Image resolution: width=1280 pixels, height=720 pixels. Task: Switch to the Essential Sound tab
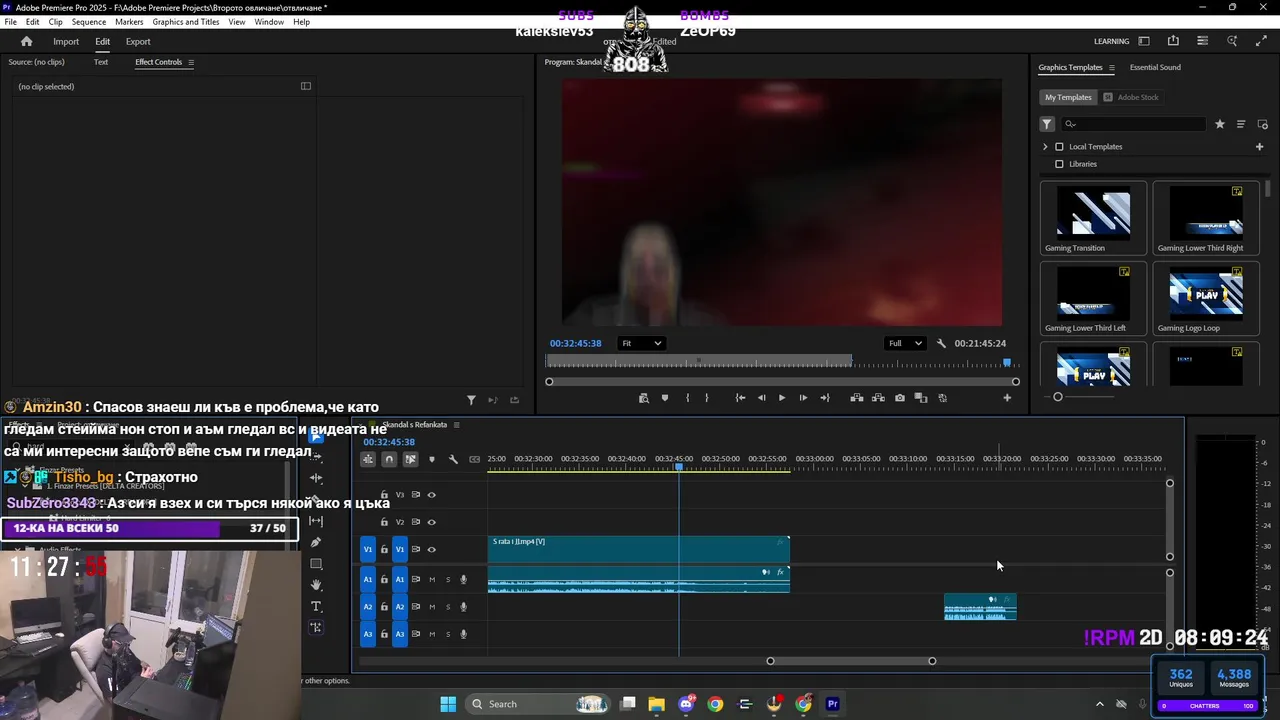[1155, 67]
